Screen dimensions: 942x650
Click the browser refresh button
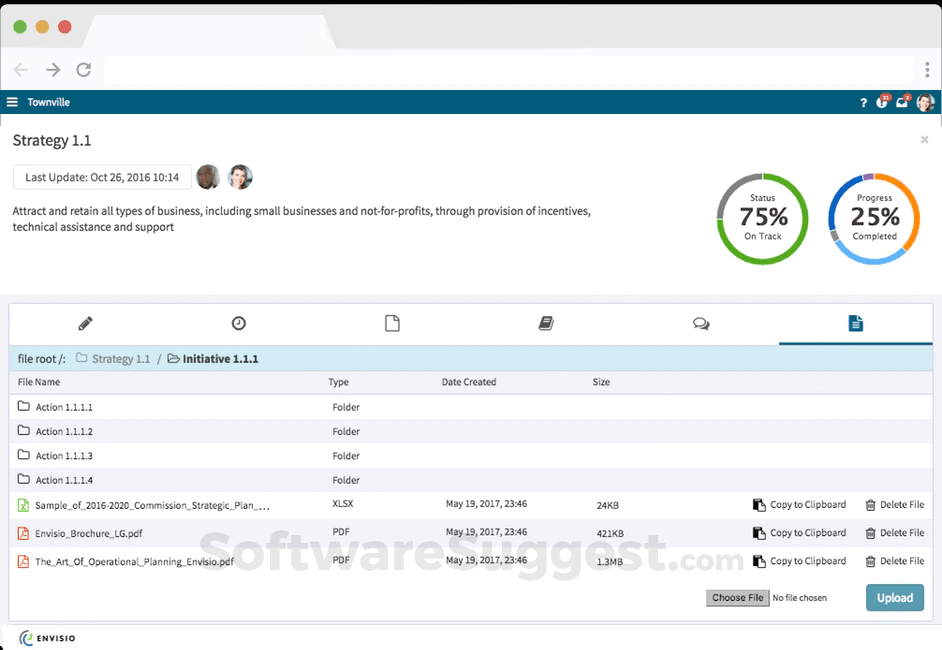(x=84, y=69)
